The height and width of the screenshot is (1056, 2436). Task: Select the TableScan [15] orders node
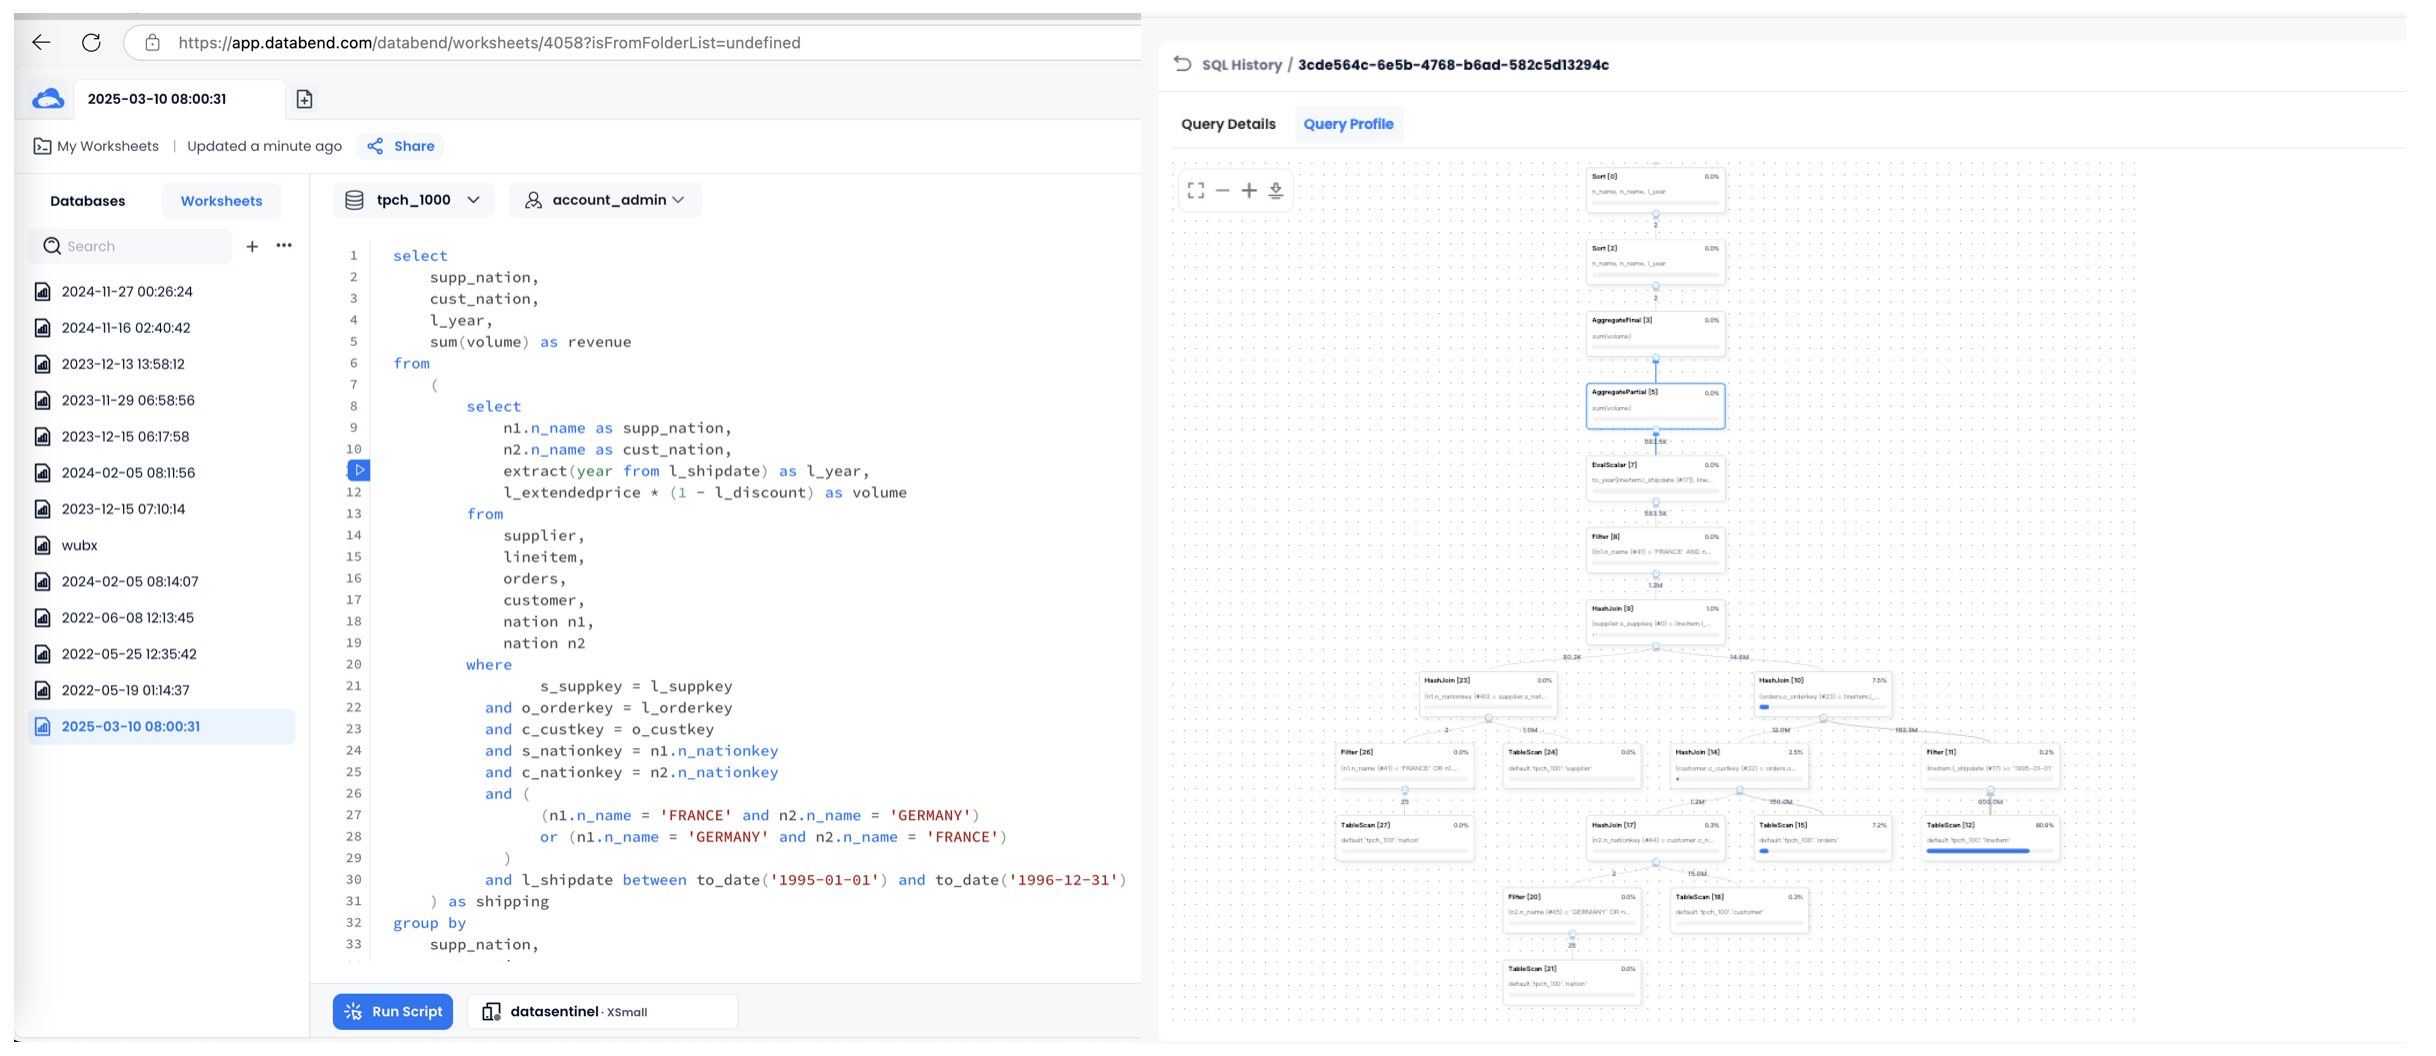click(1823, 838)
